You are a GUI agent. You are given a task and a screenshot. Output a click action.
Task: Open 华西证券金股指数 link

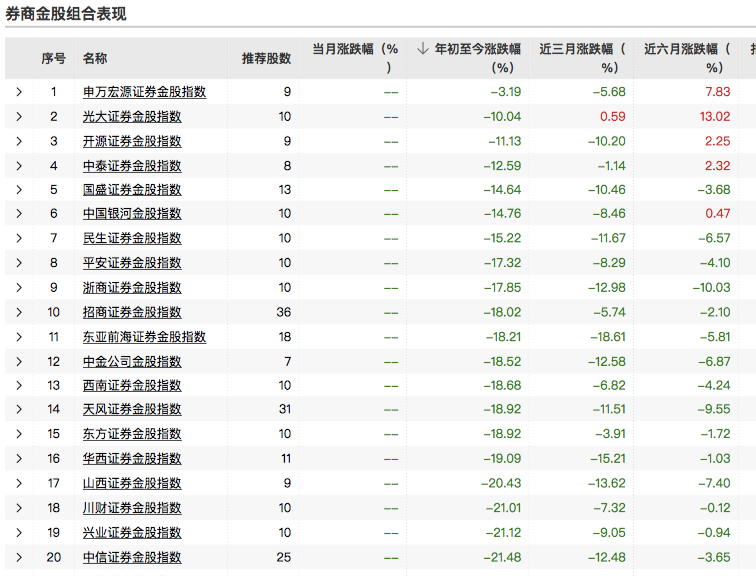coord(132,458)
